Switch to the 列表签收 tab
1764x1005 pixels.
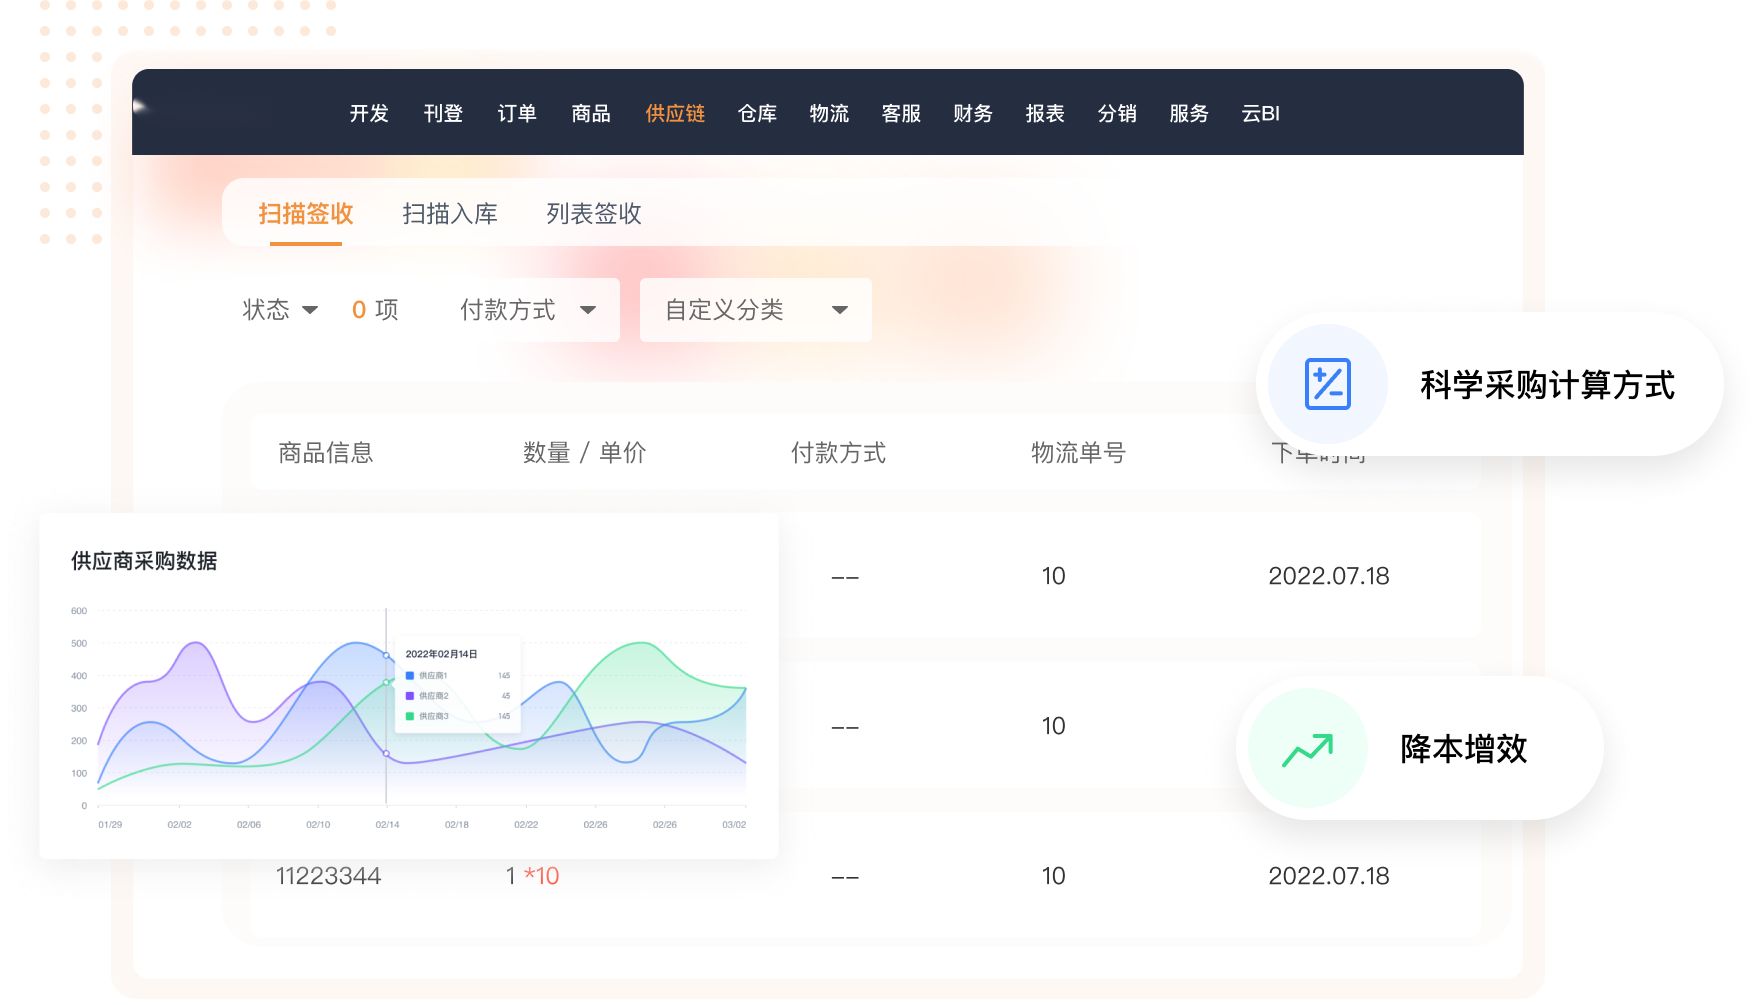click(x=594, y=214)
